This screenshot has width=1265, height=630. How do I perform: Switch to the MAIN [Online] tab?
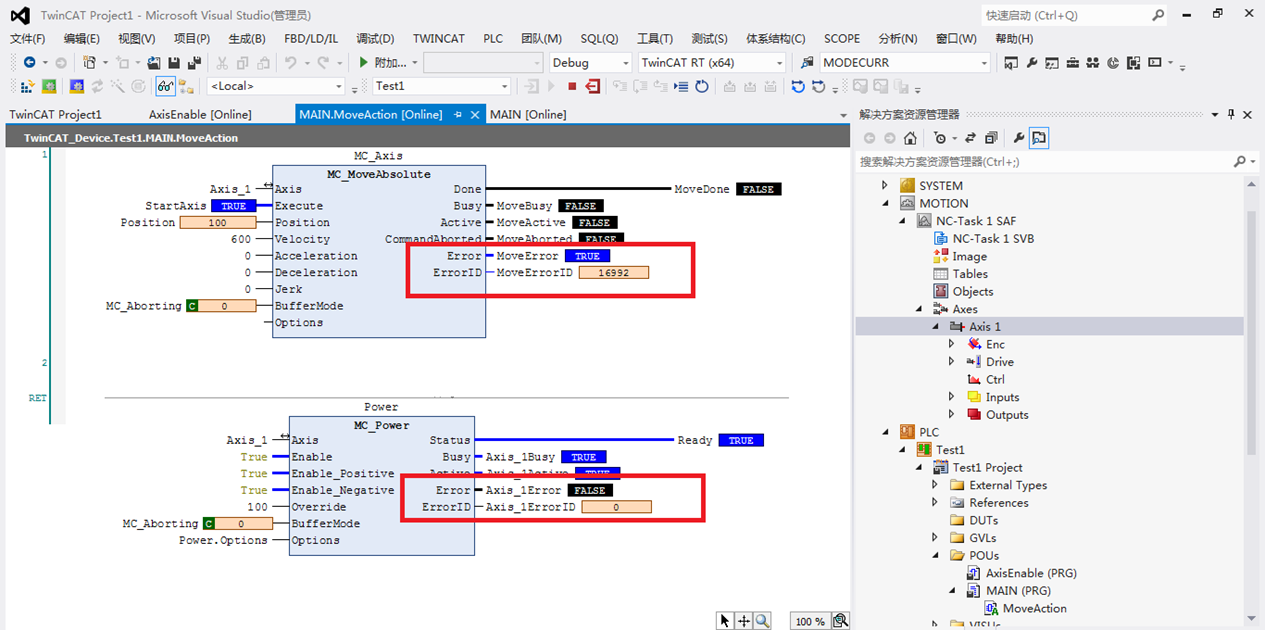(528, 114)
